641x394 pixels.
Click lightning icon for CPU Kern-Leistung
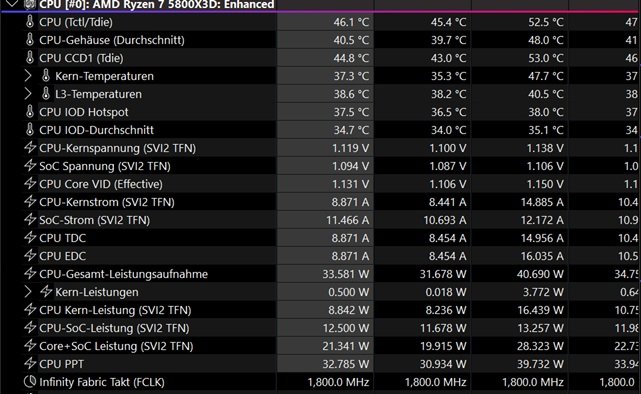coord(30,309)
